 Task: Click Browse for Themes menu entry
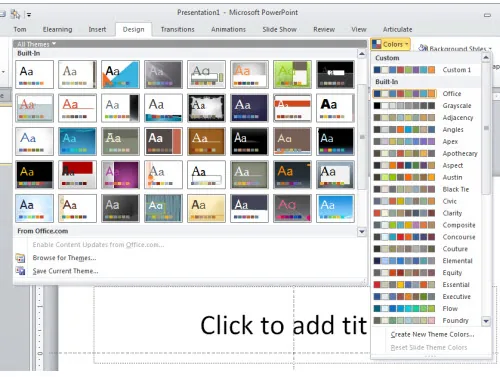64,258
